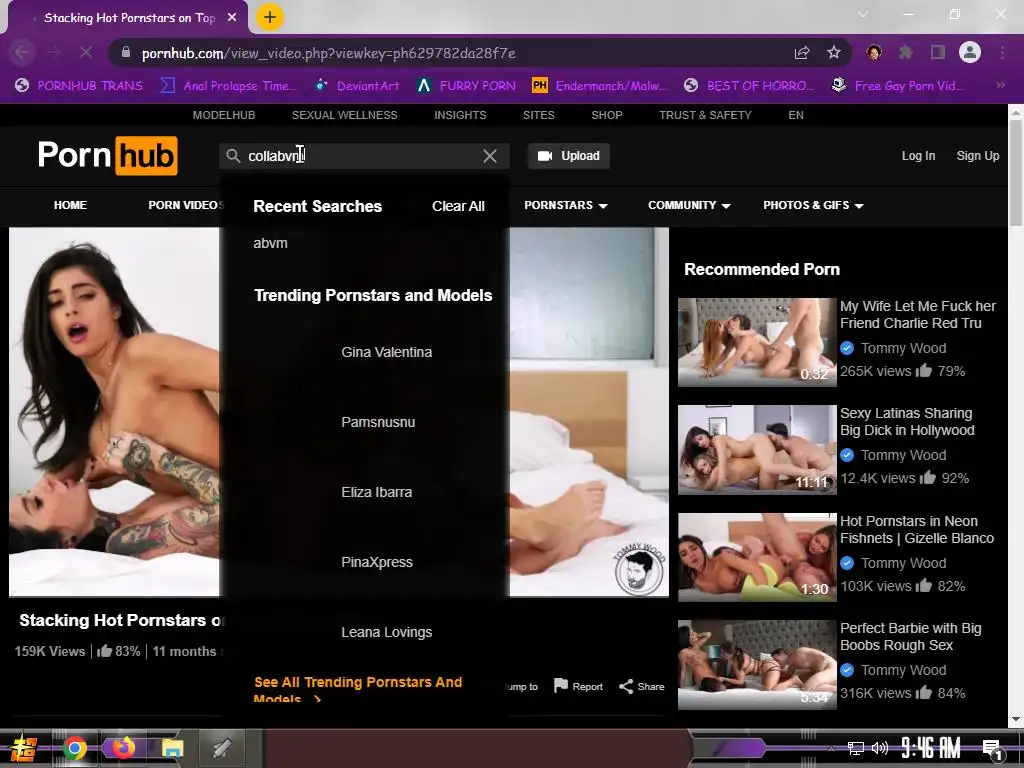1024x768 pixels.
Task: Open the volume control in system tray
Action: point(880,748)
